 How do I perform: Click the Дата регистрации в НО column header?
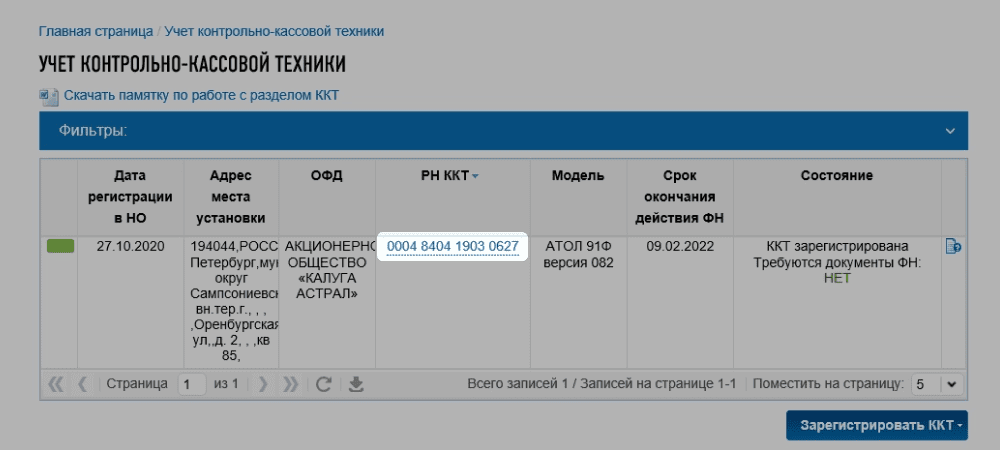coord(130,196)
